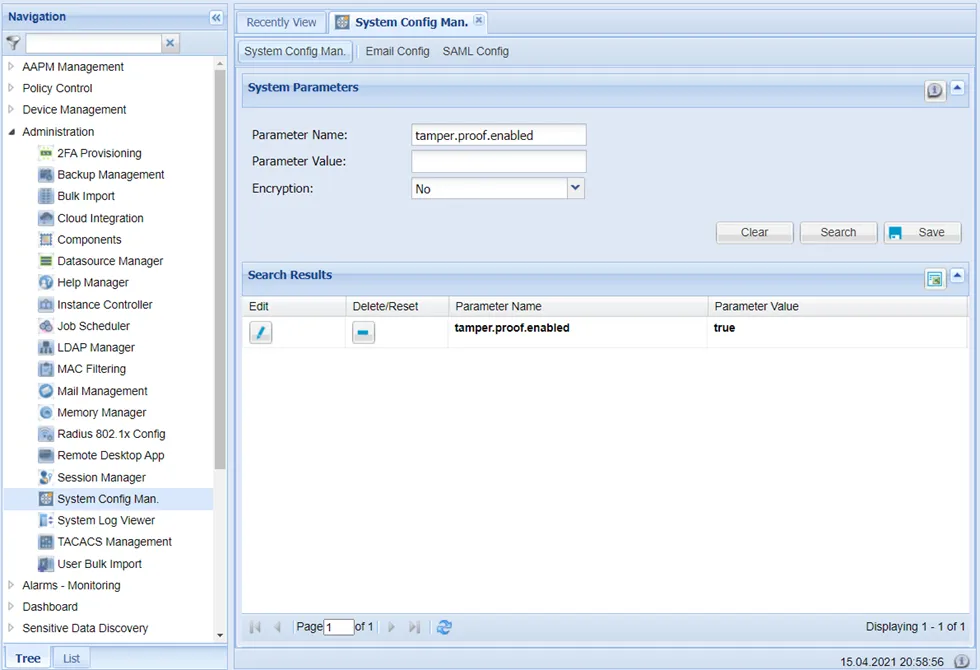Click the Parameter Value input field
The image size is (980, 670).
click(499, 161)
